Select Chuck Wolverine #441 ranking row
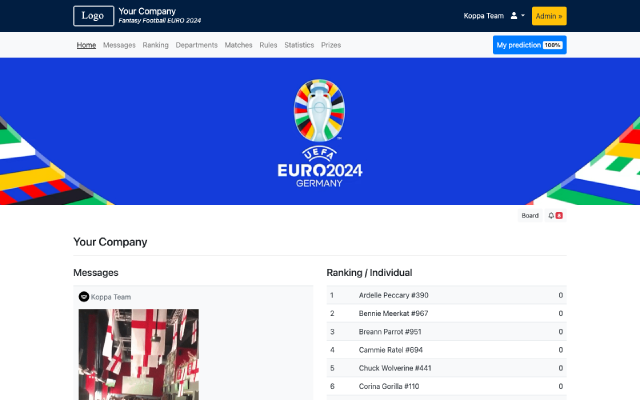This screenshot has height=400, width=640. click(447, 368)
